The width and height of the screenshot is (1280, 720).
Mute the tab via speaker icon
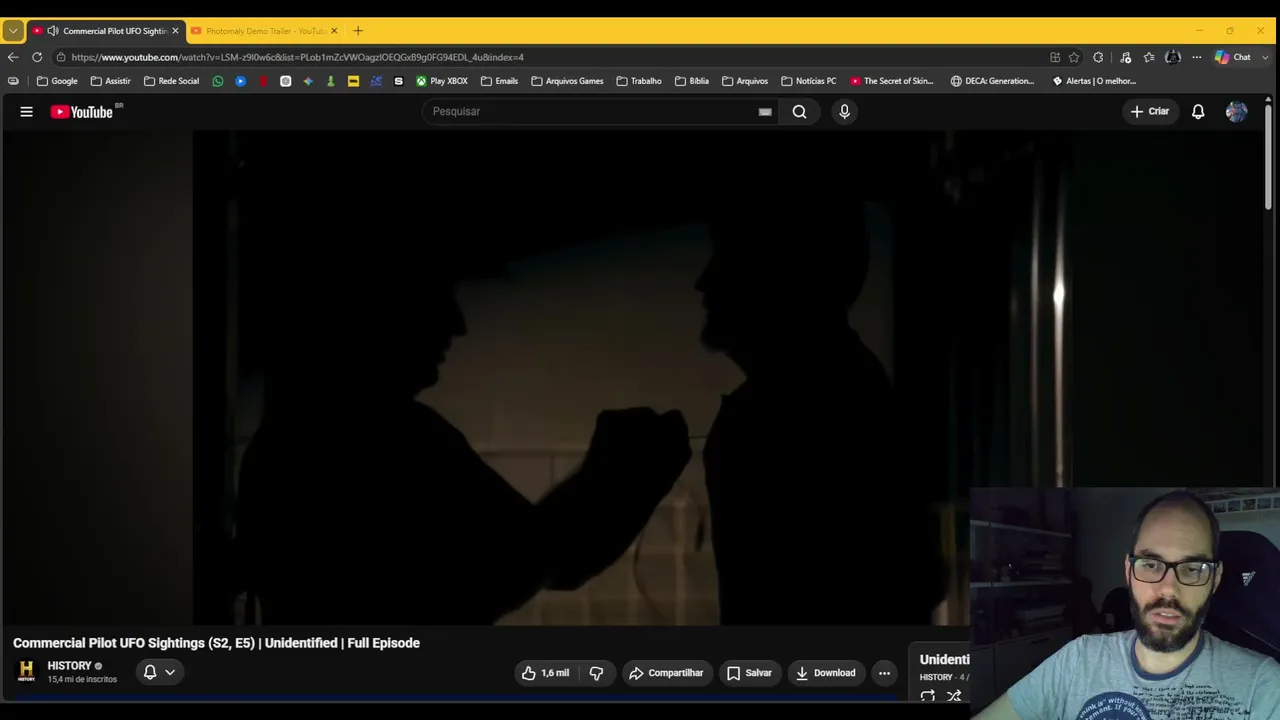pos(53,31)
